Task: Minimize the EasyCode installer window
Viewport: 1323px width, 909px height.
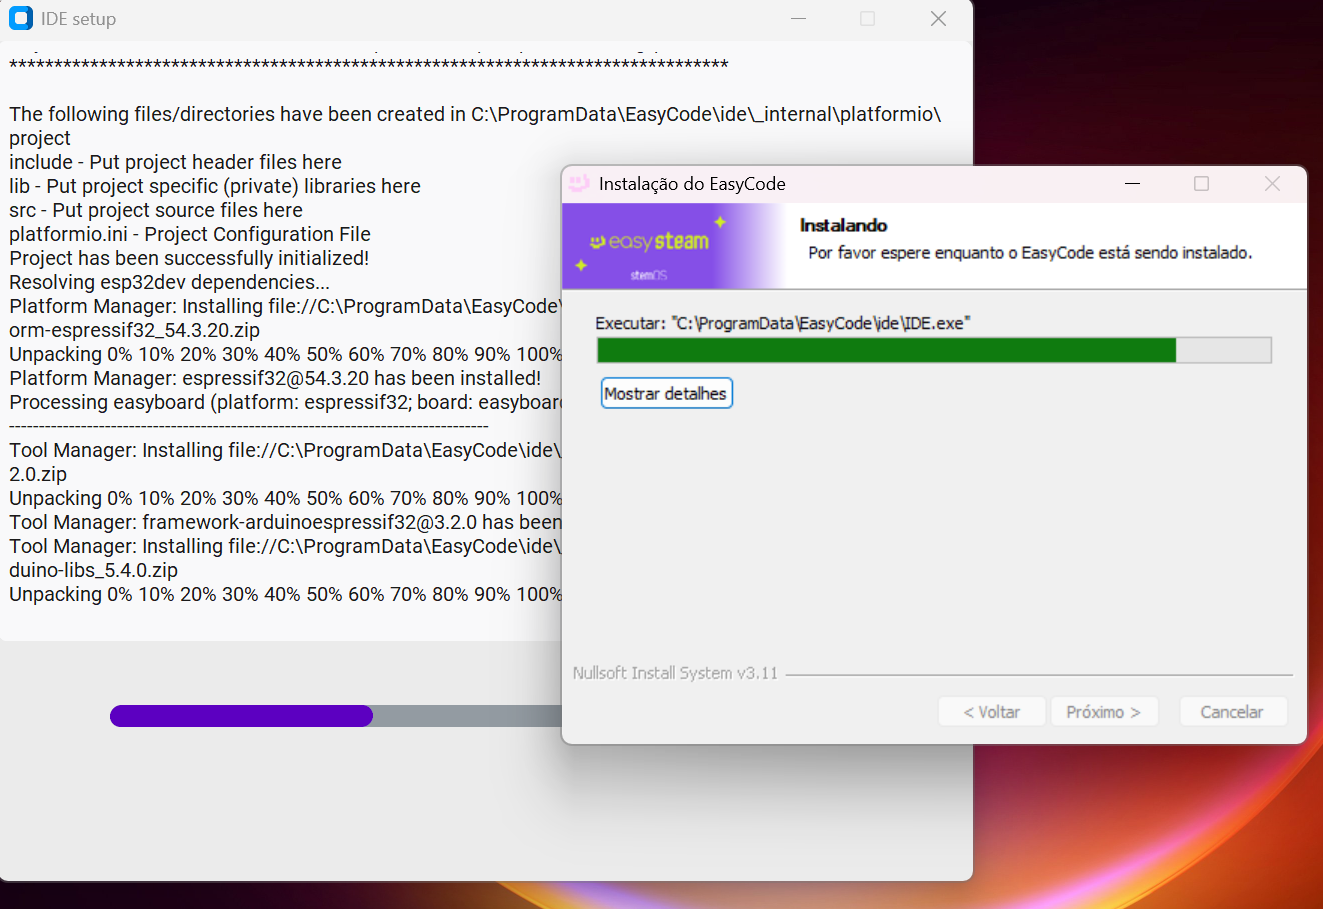Action: (x=1132, y=184)
